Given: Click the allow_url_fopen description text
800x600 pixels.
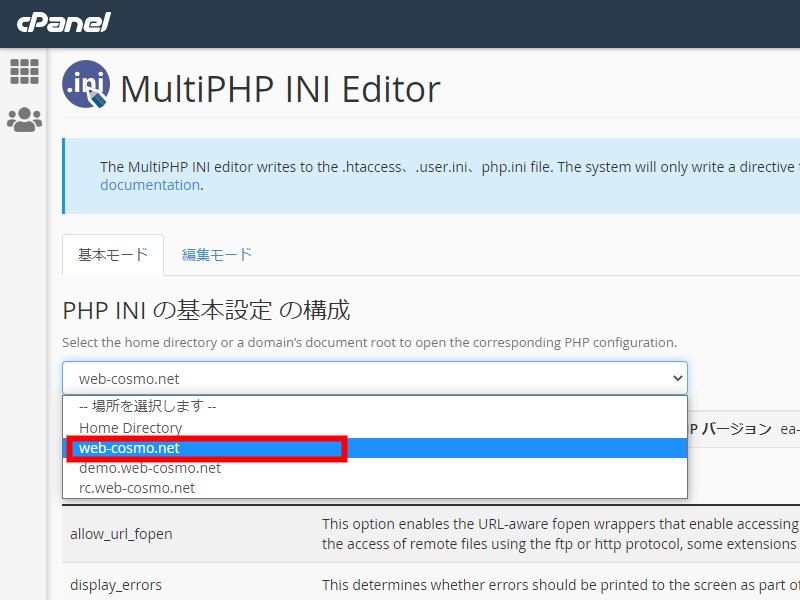Looking at the screenshot, I should (x=560, y=534).
